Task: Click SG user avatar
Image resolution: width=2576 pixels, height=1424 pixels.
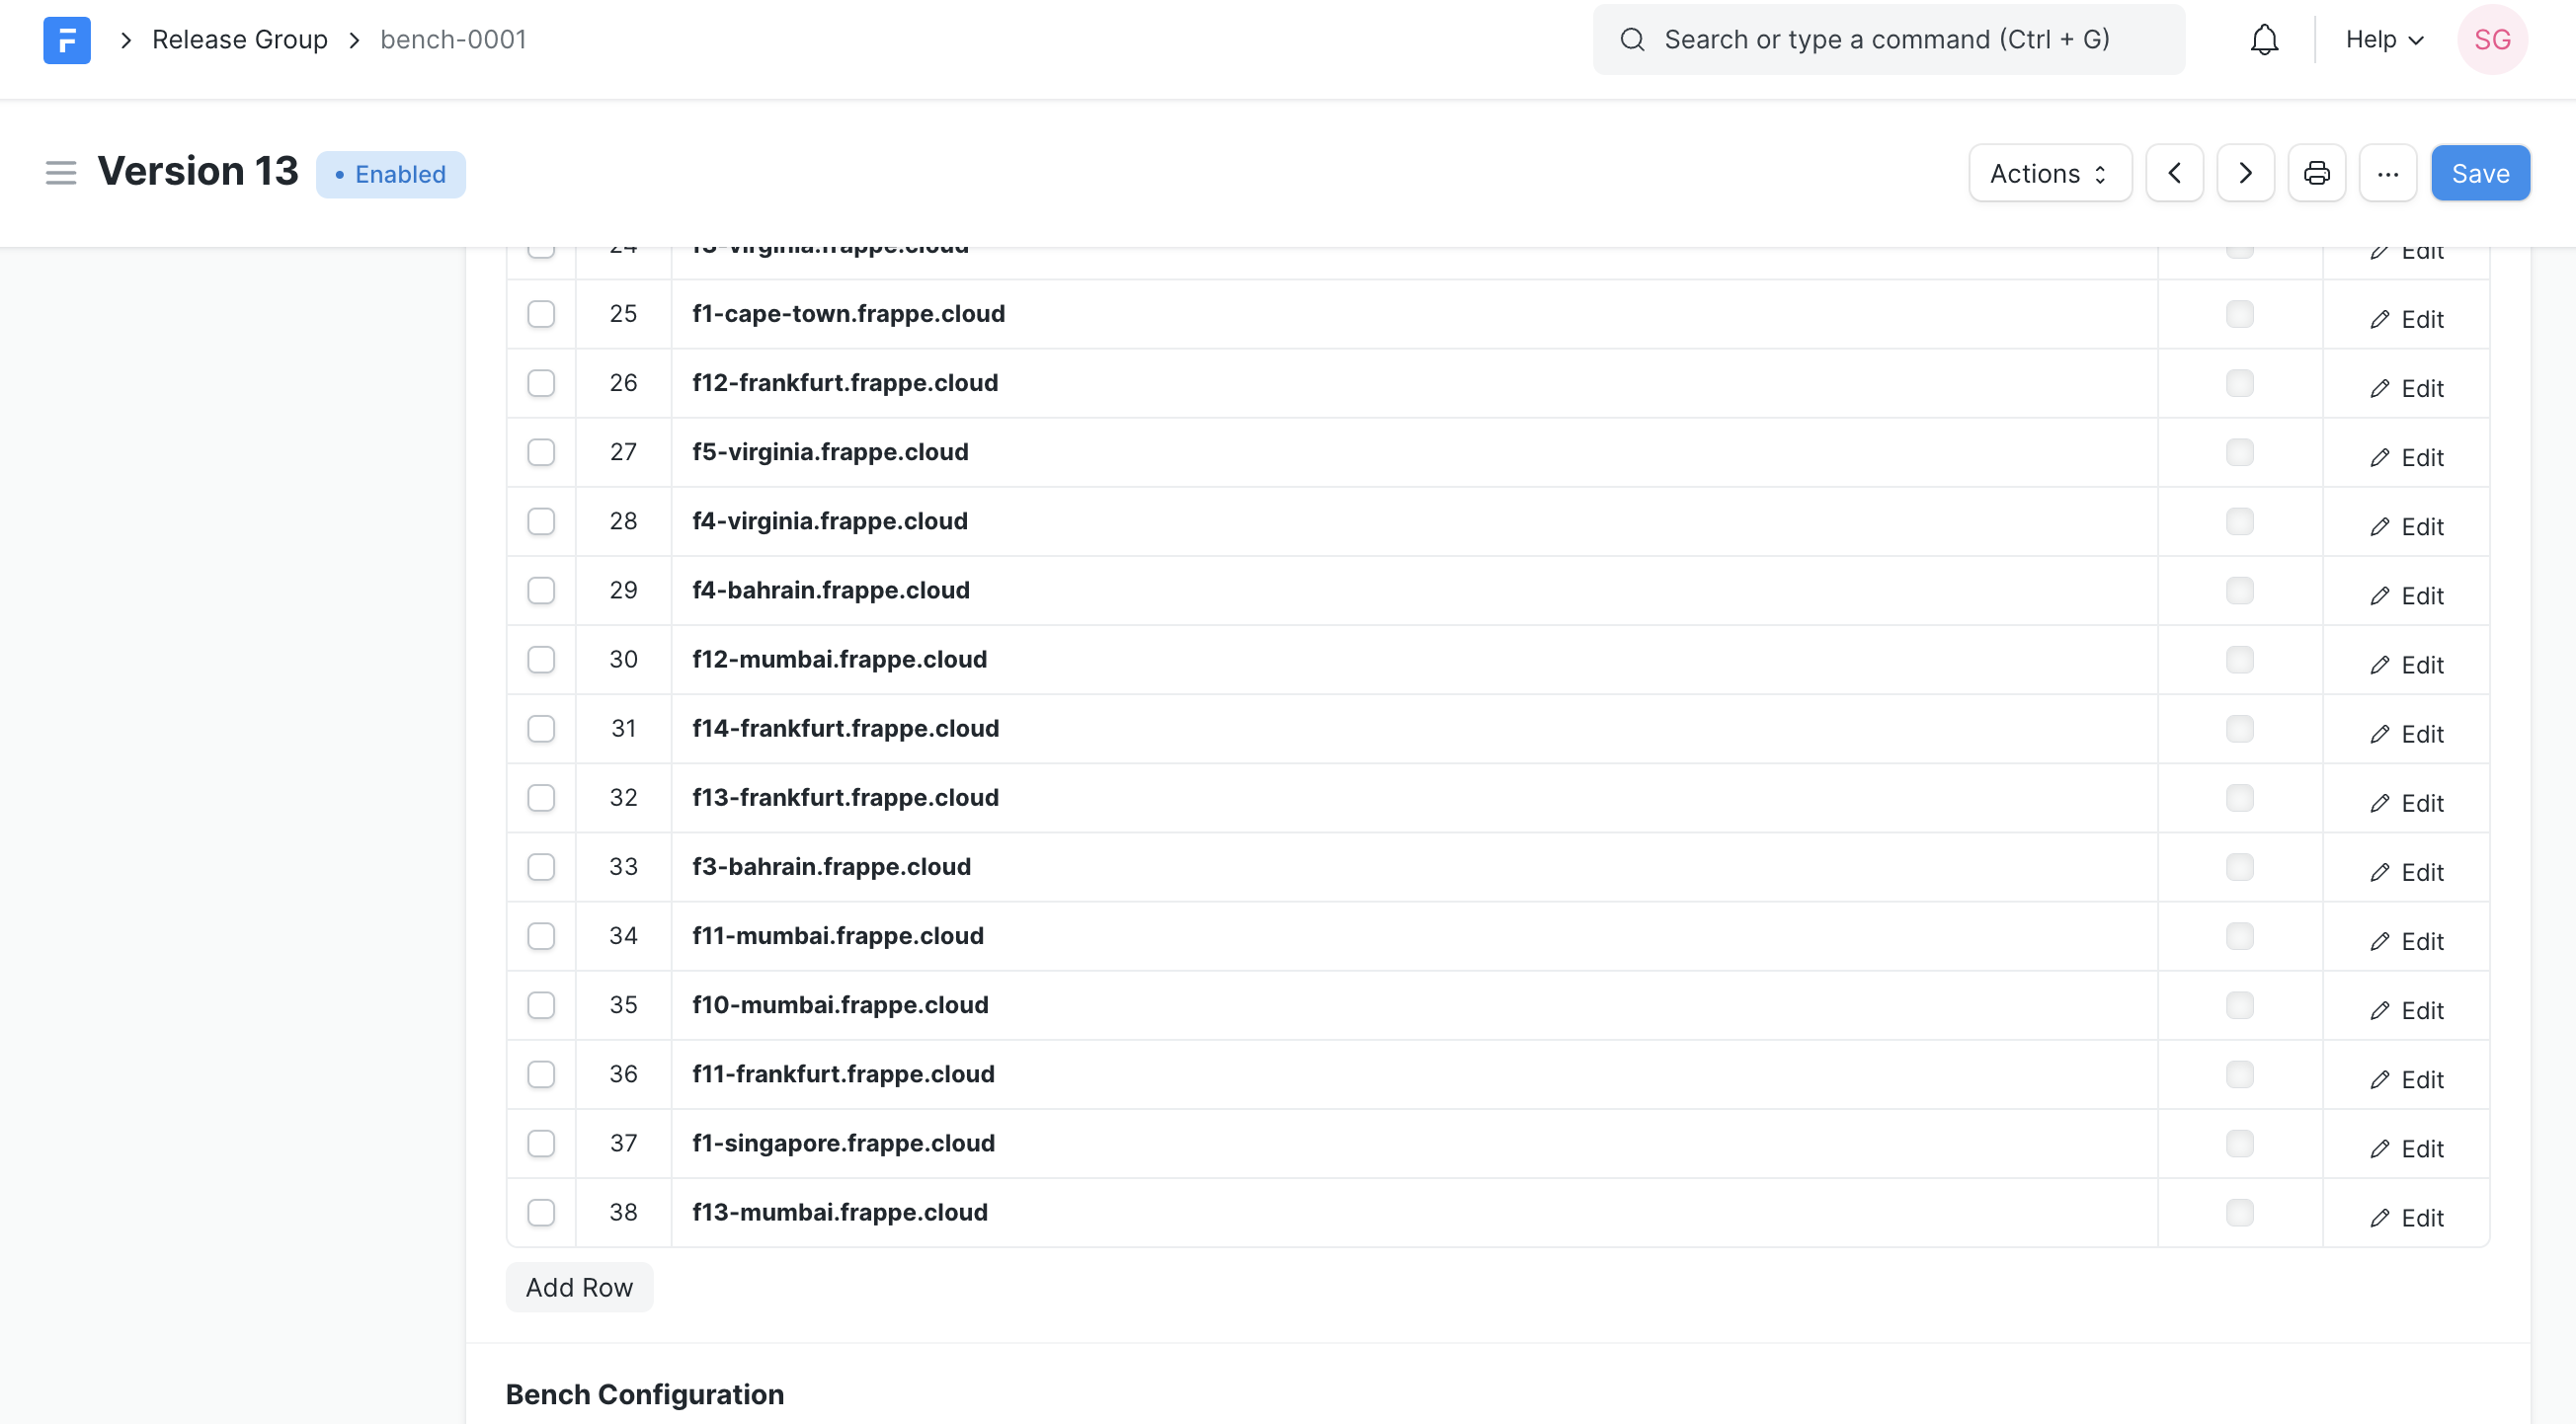Action: pos(2492,40)
